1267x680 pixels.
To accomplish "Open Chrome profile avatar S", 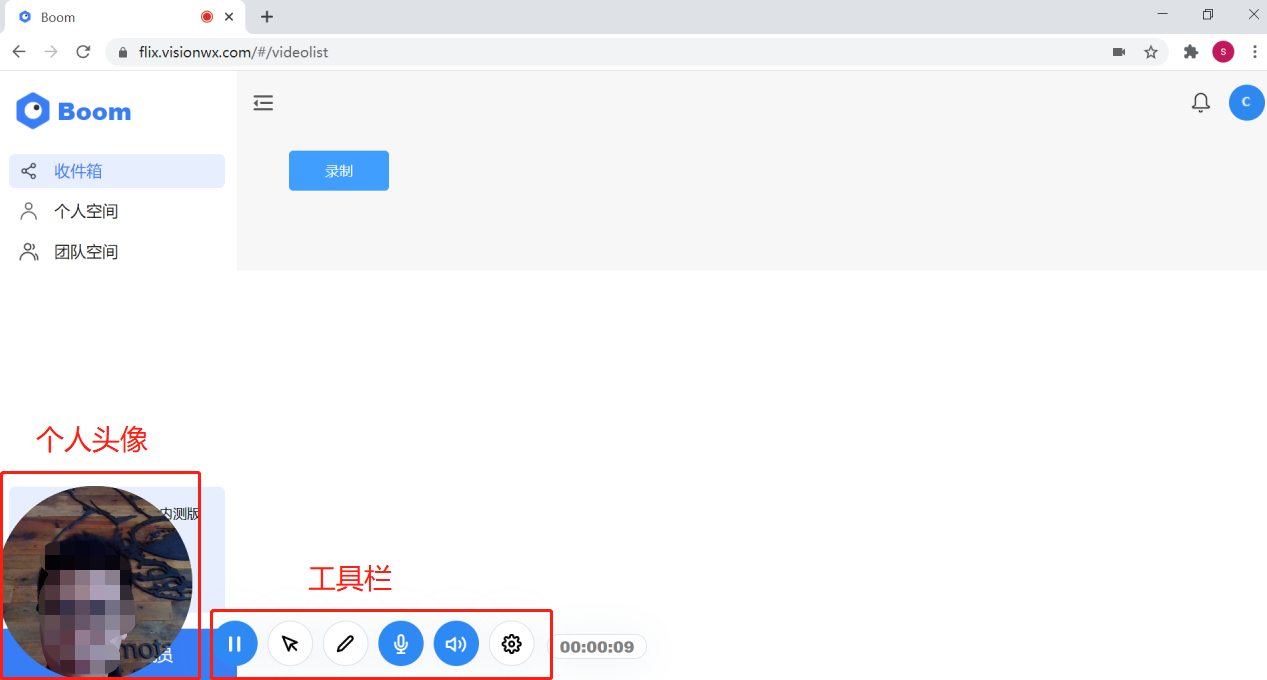I will click(x=1223, y=52).
